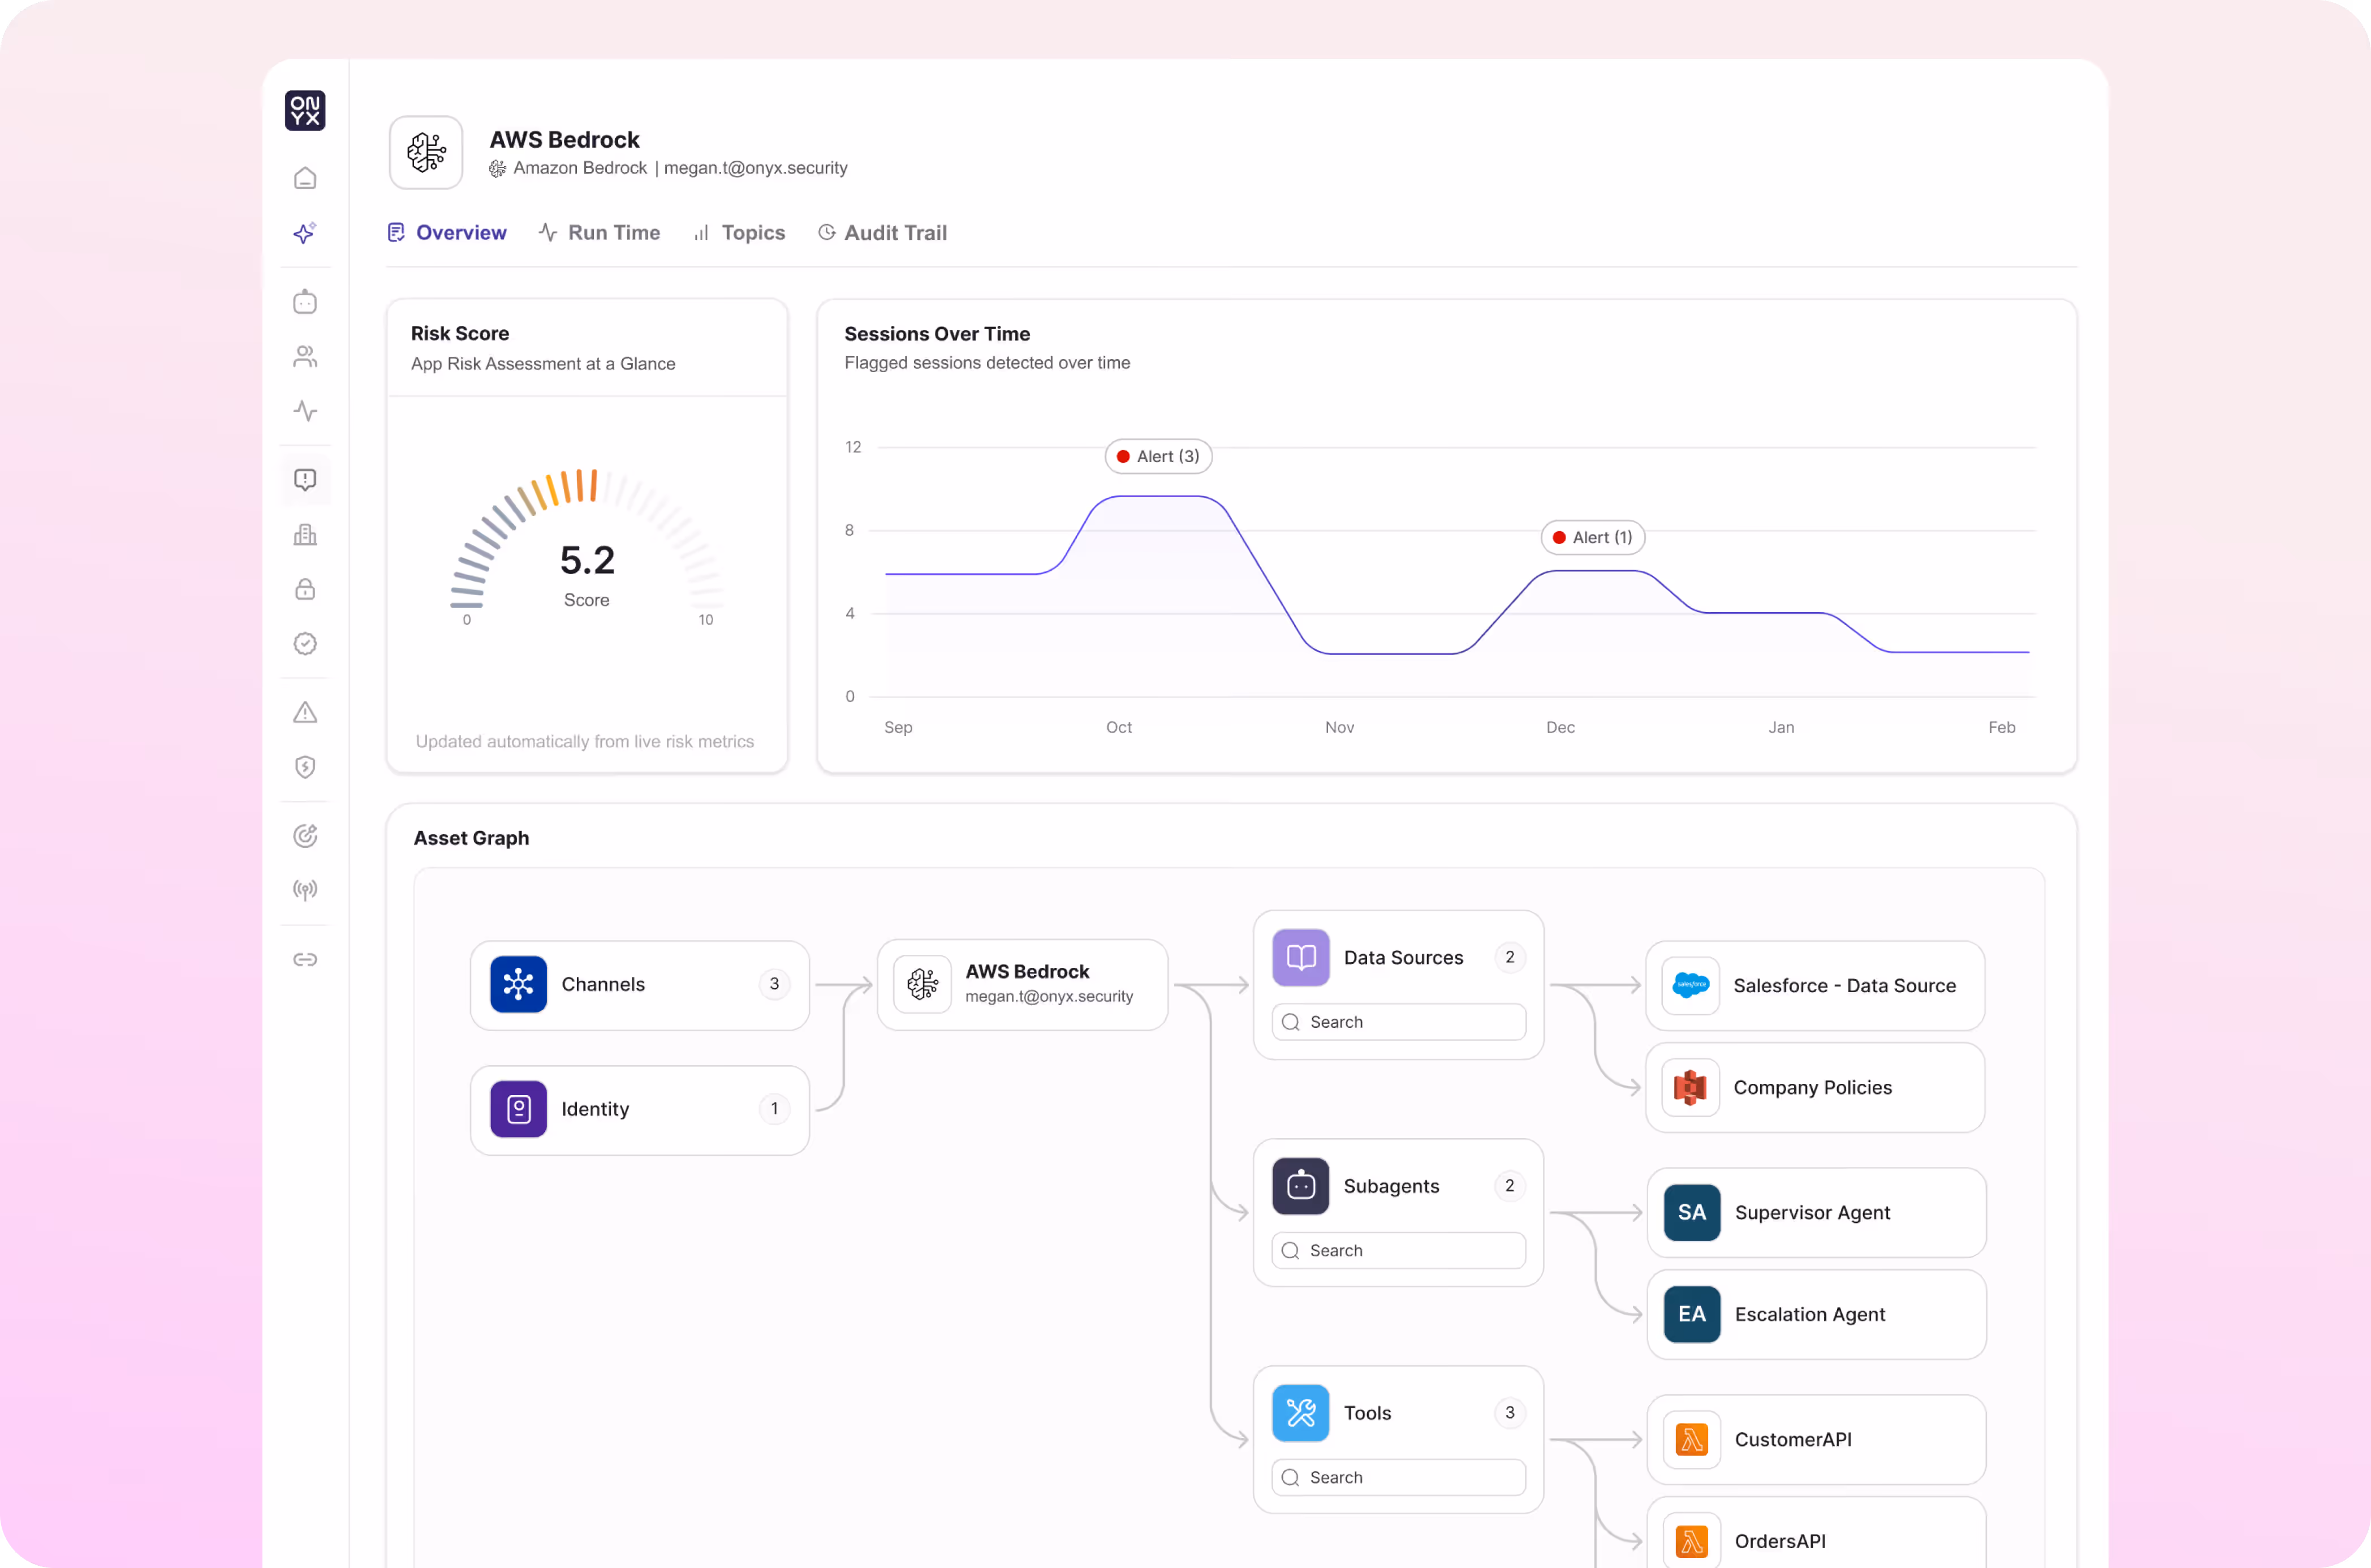Open the lock sidebar icon
This screenshot has height=1568, width=2371.
coord(305,589)
